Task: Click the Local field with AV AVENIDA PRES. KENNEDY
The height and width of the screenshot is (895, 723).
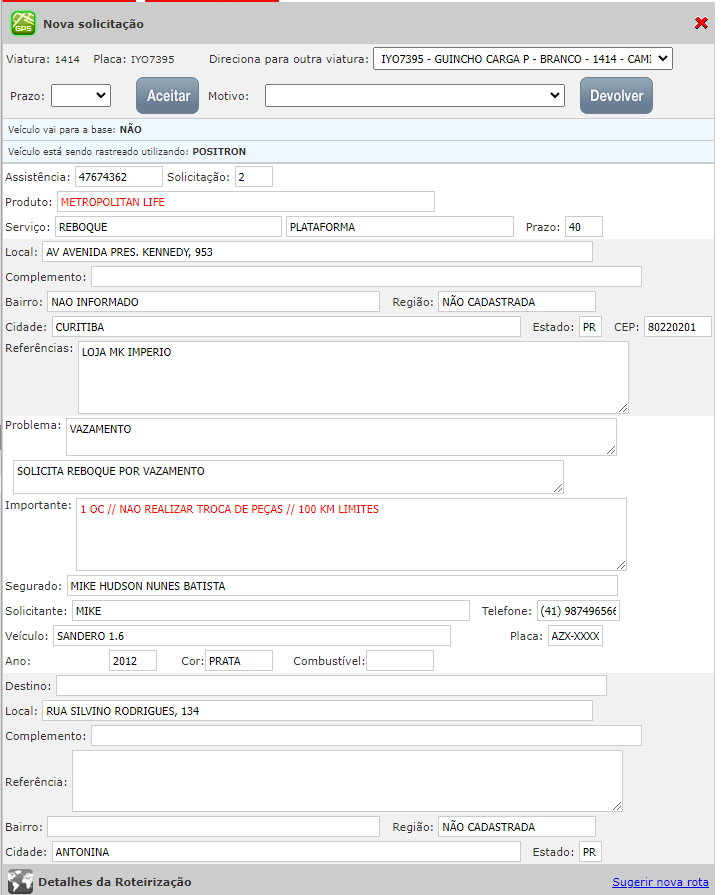Action: coord(317,252)
